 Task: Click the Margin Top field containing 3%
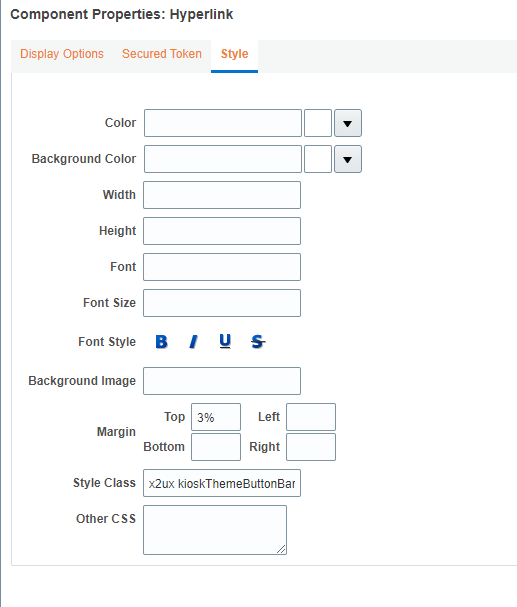(216, 417)
